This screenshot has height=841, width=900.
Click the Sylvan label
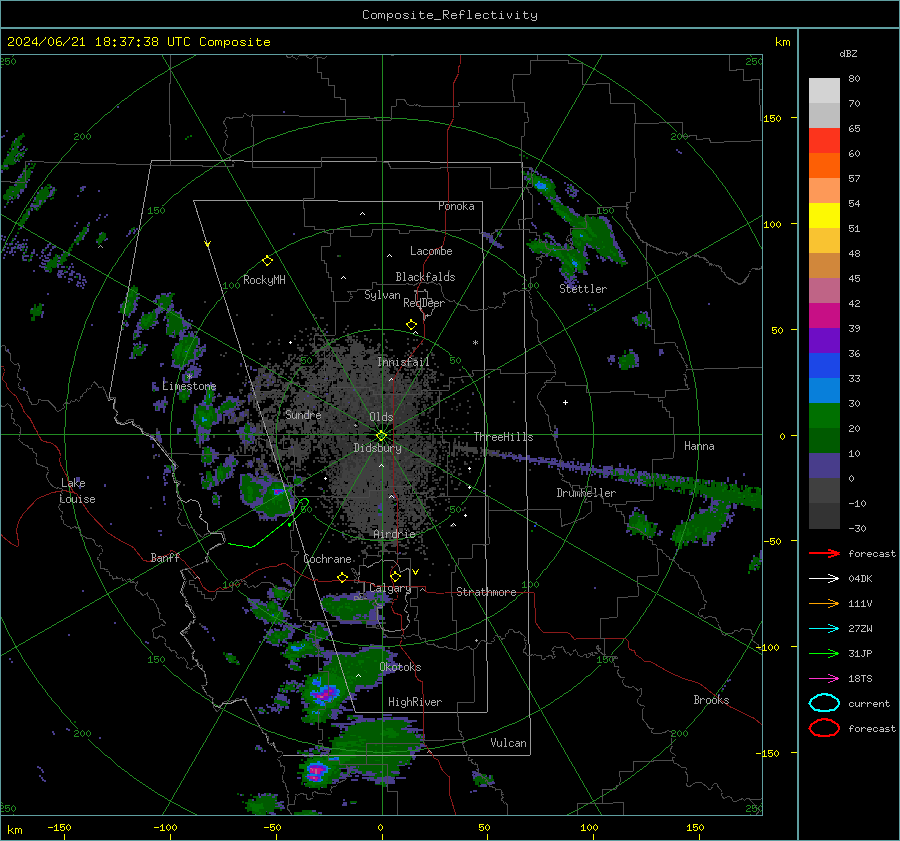(x=382, y=295)
